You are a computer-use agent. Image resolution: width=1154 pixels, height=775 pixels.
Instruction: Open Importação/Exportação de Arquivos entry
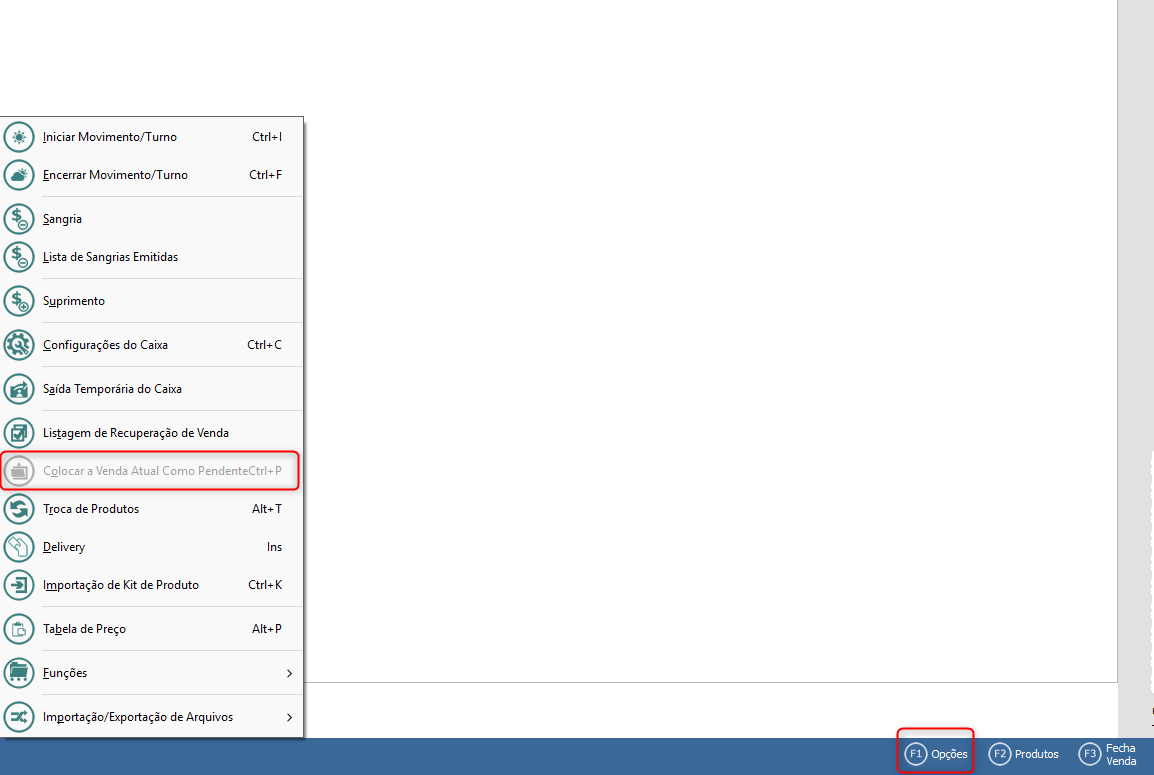pos(152,717)
